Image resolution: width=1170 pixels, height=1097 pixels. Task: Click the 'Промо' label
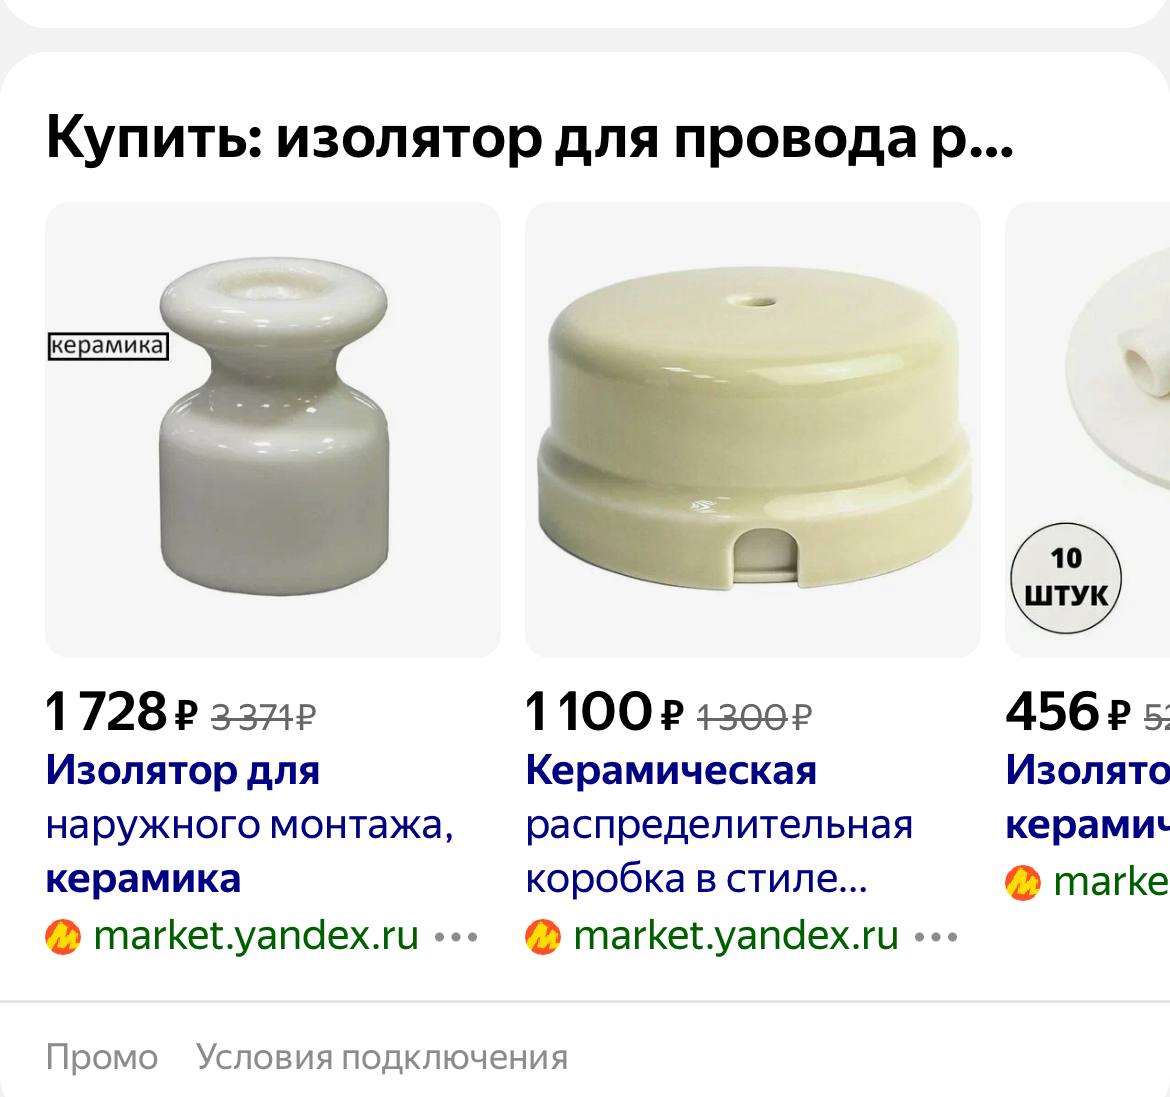pyautogui.click(x=102, y=1057)
